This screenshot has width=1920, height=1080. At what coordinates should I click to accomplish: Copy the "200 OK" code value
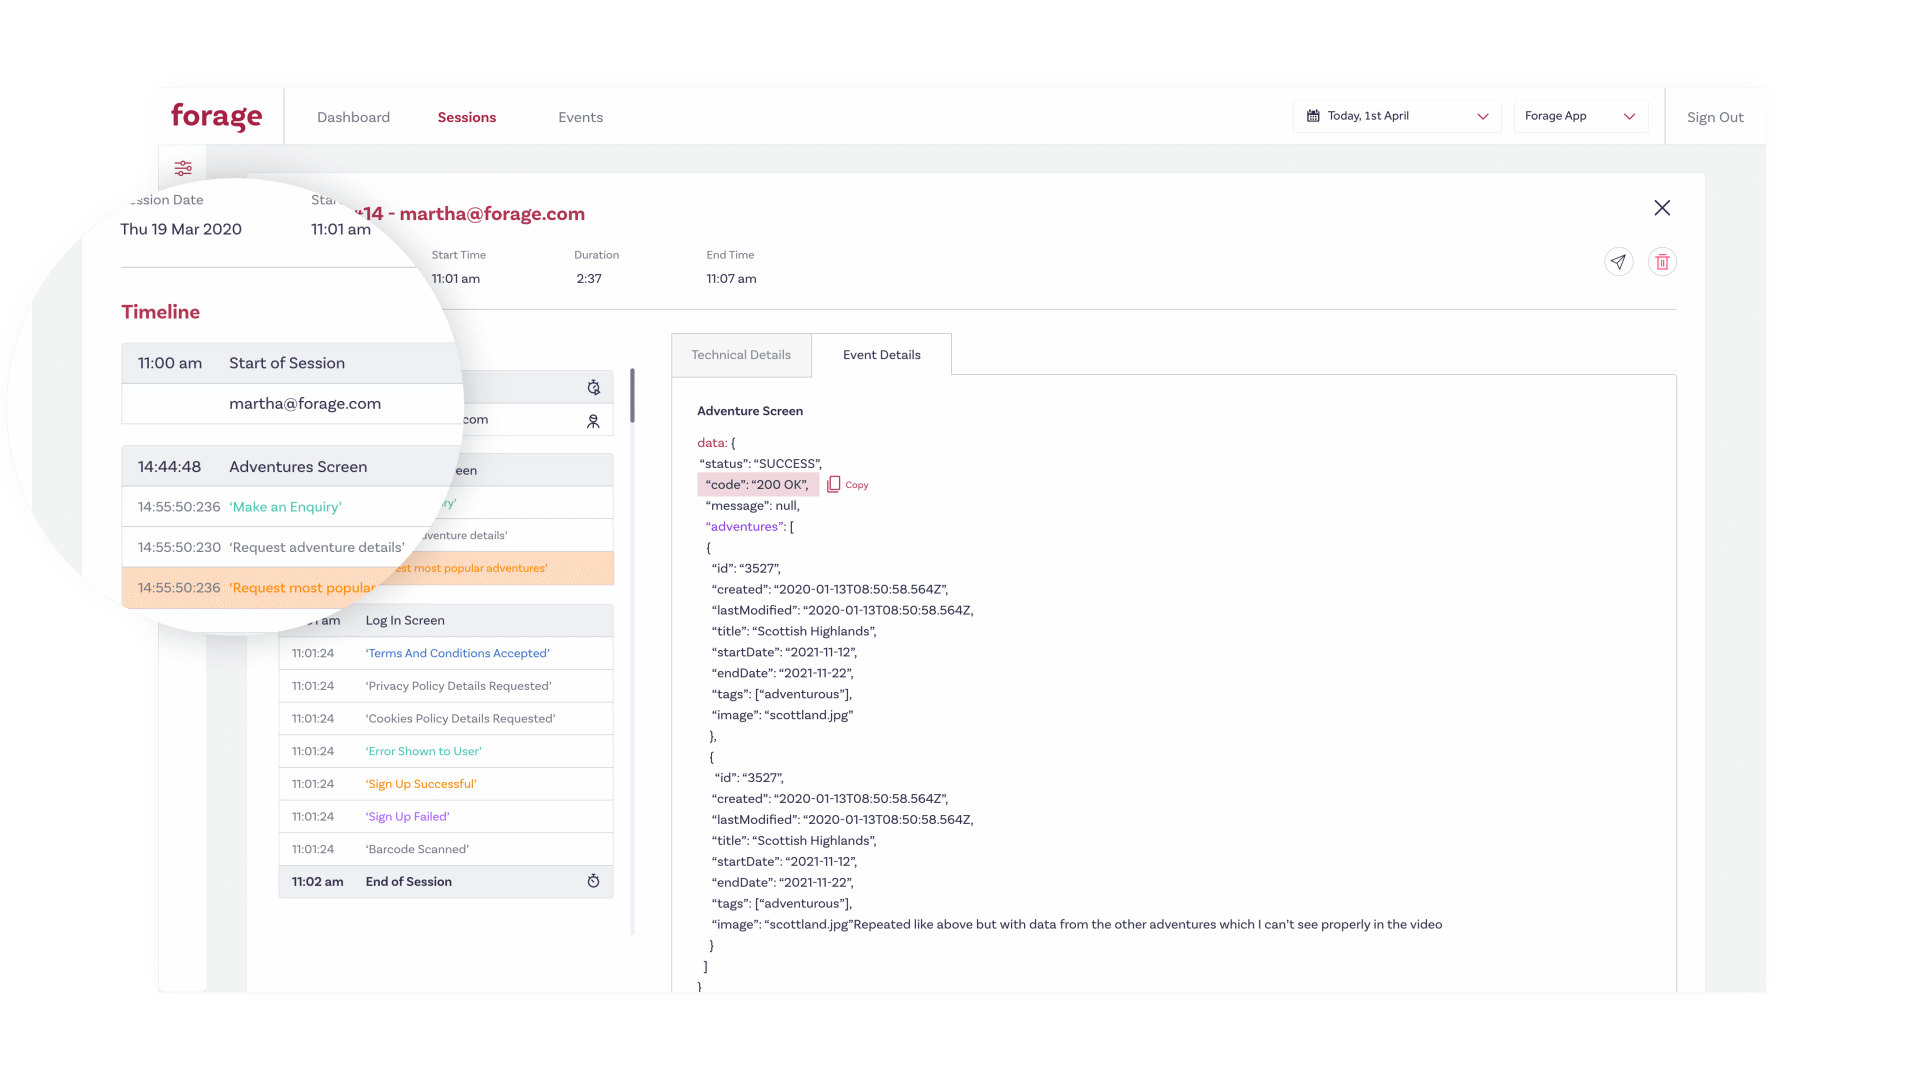tap(847, 484)
